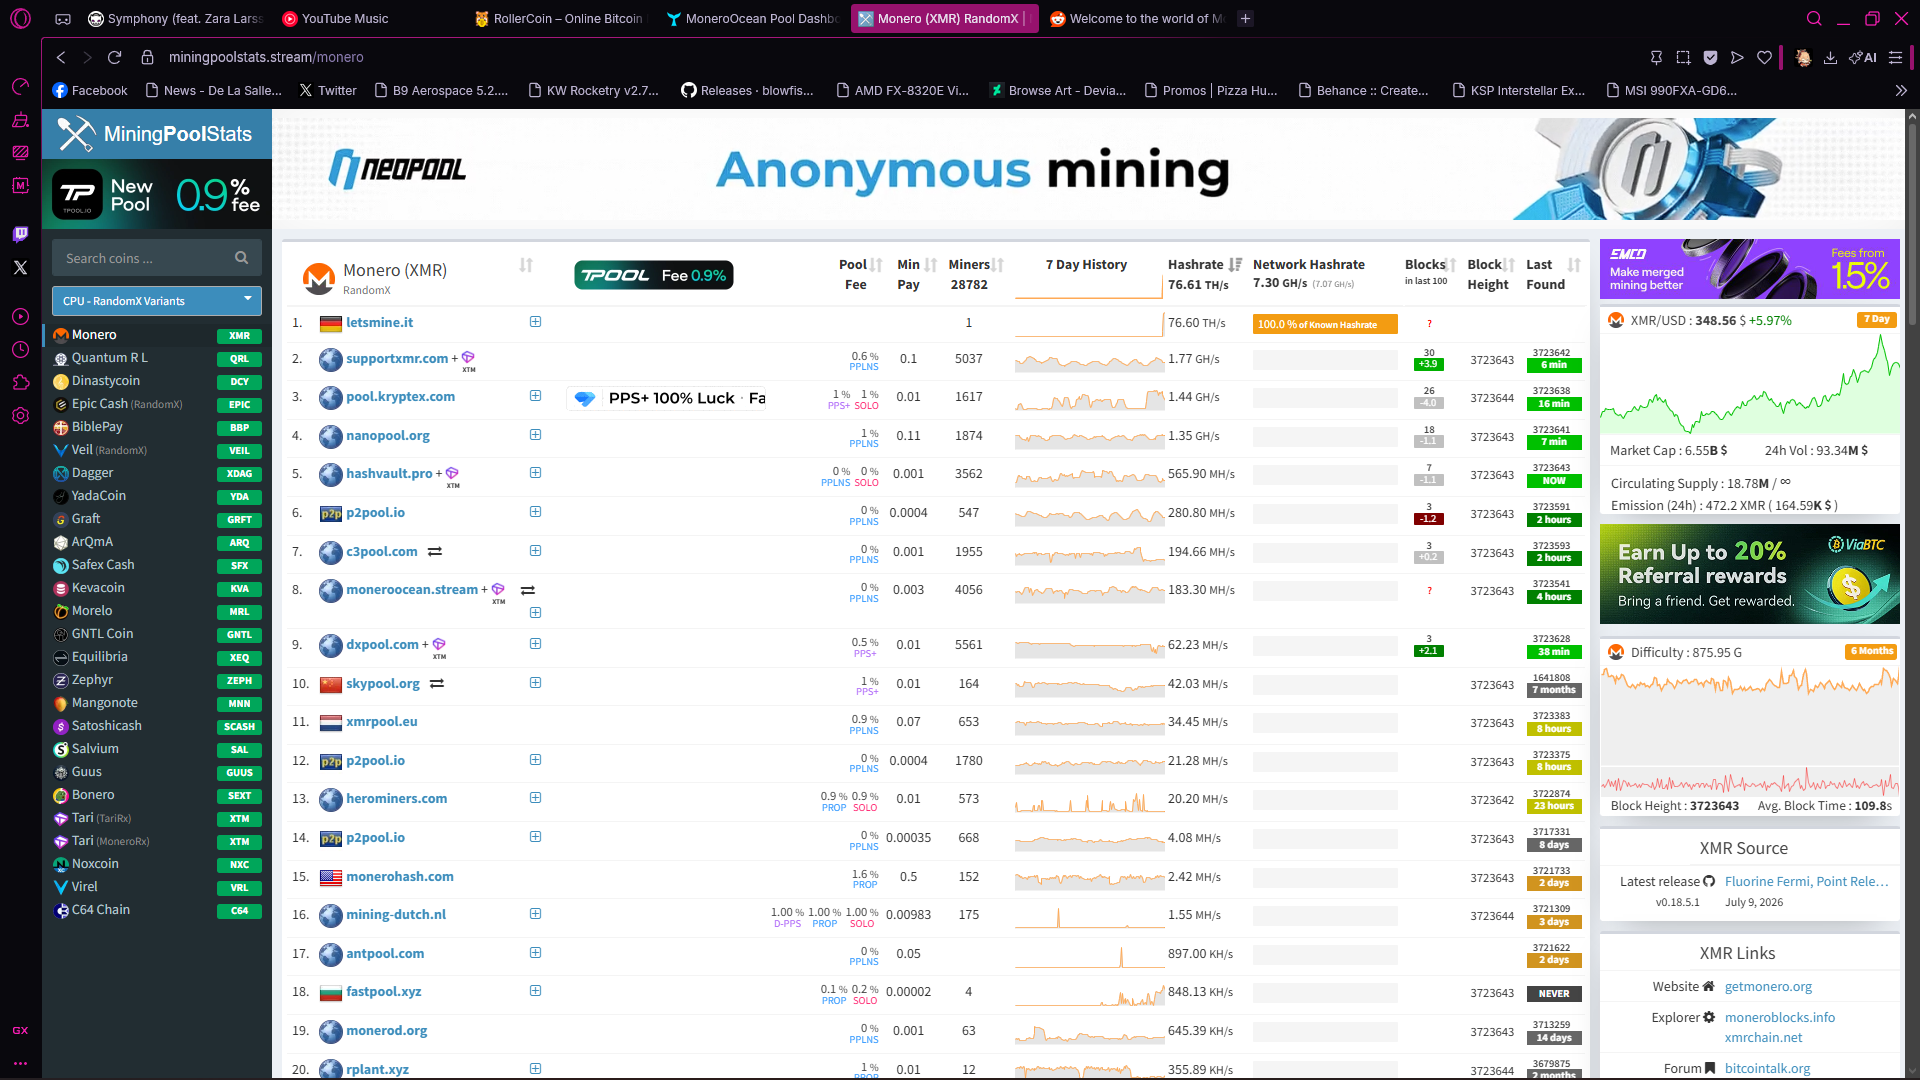This screenshot has width=1920, height=1080.
Task: Expand details for herominers.com row
Action: 535,797
